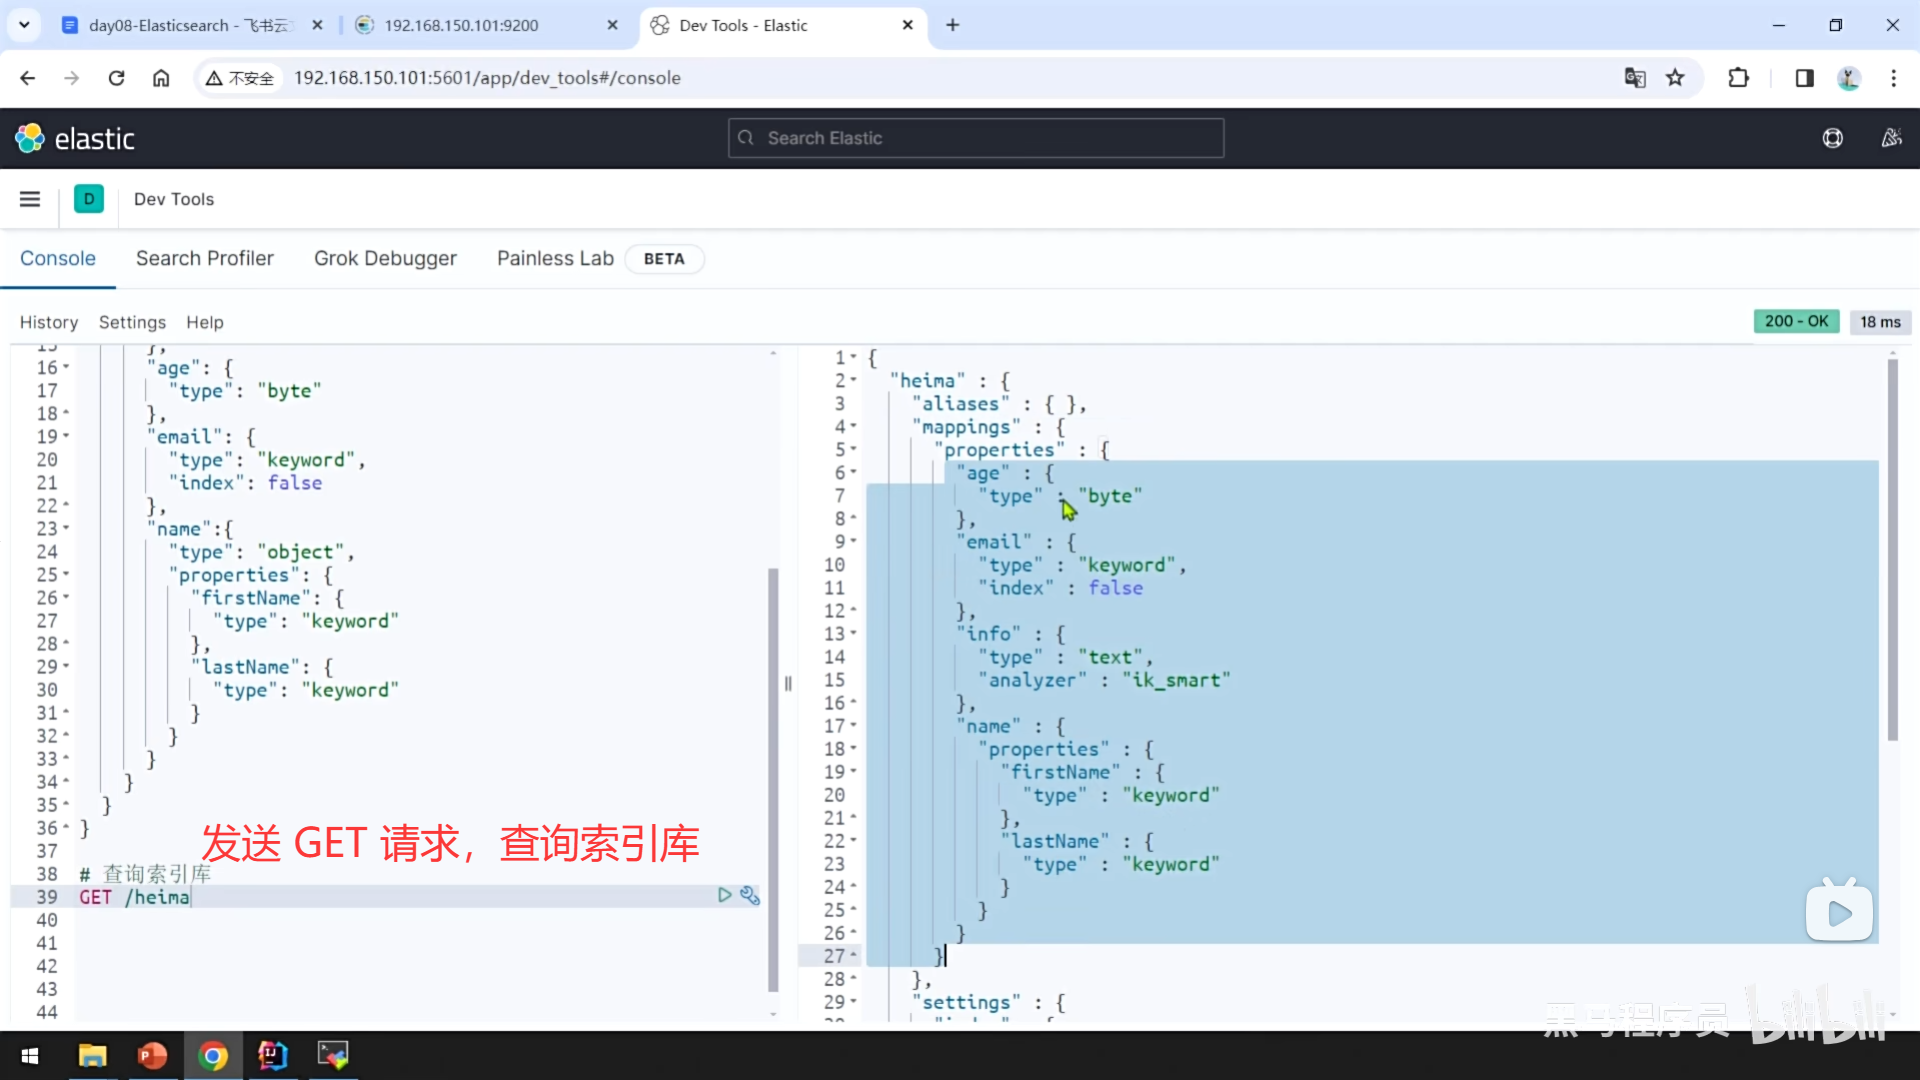Switch to the Search Profiler tab
The image size is (1920, 1080).
[x=204, y=258]
